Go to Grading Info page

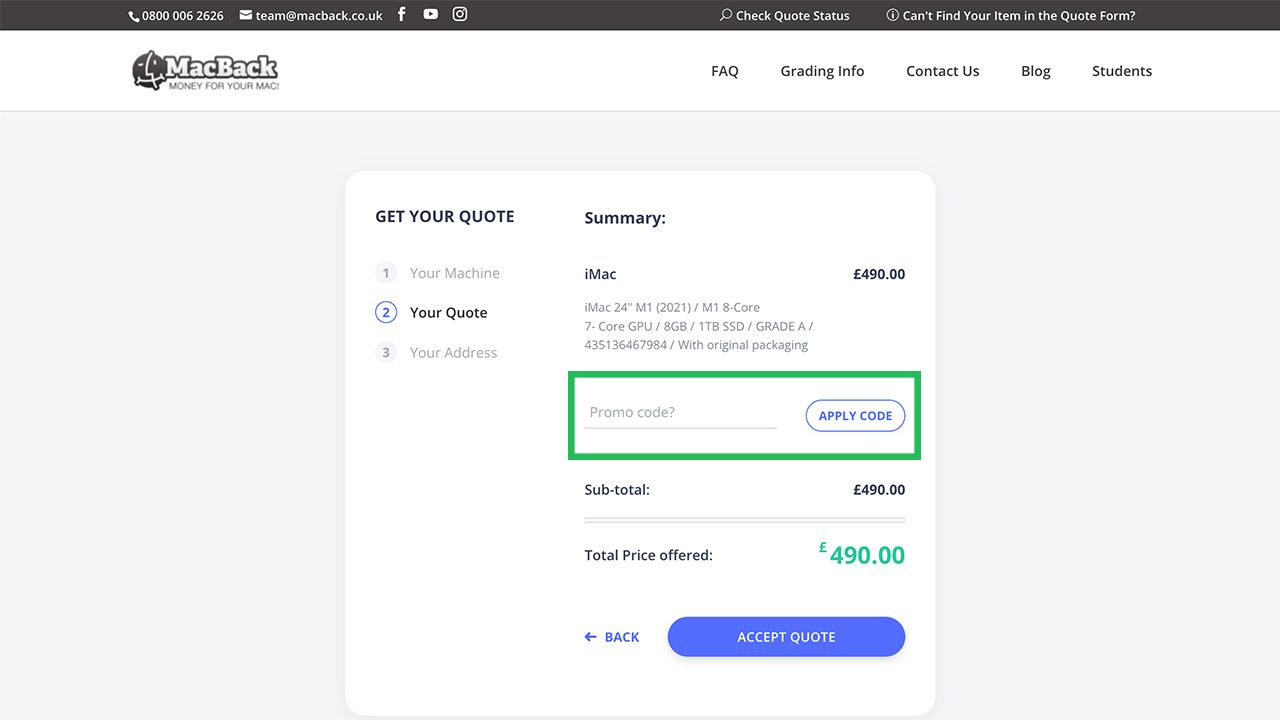coord(822,71)
